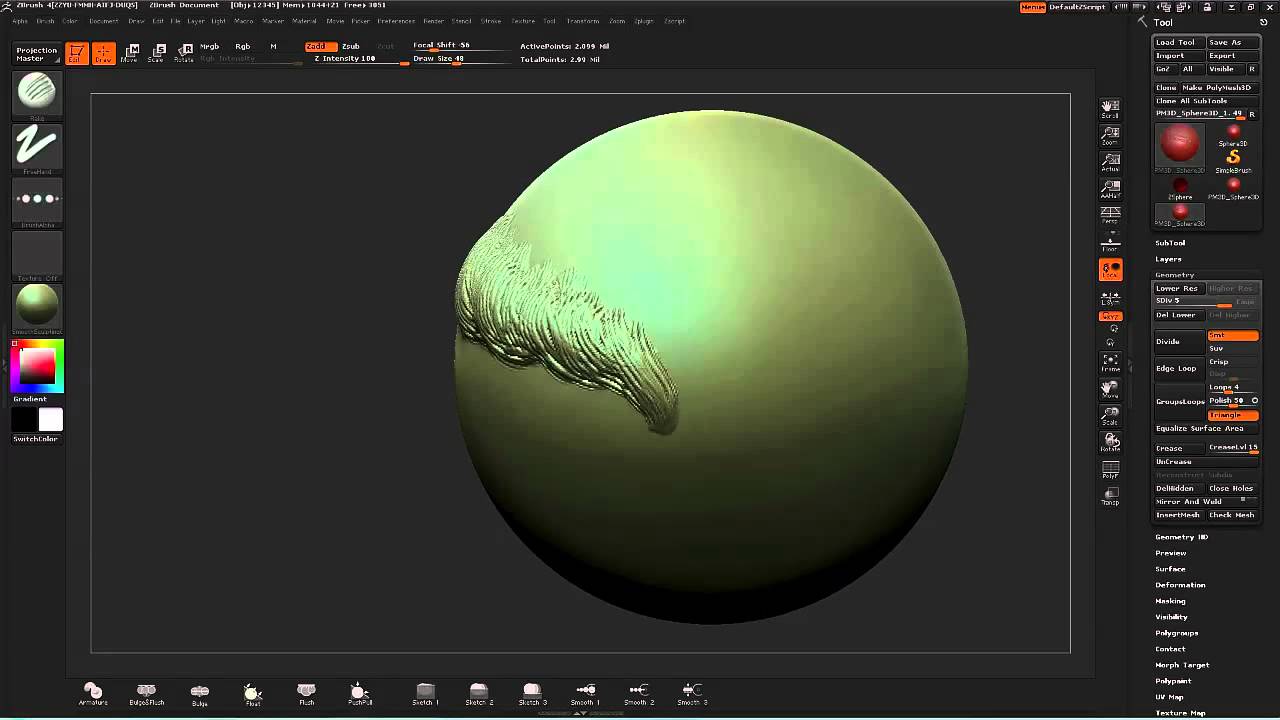Toggle the PolyF wireframe display
Viewport: 1280px width, 720px height.
pyautogui.click(x=1110, y=470)
